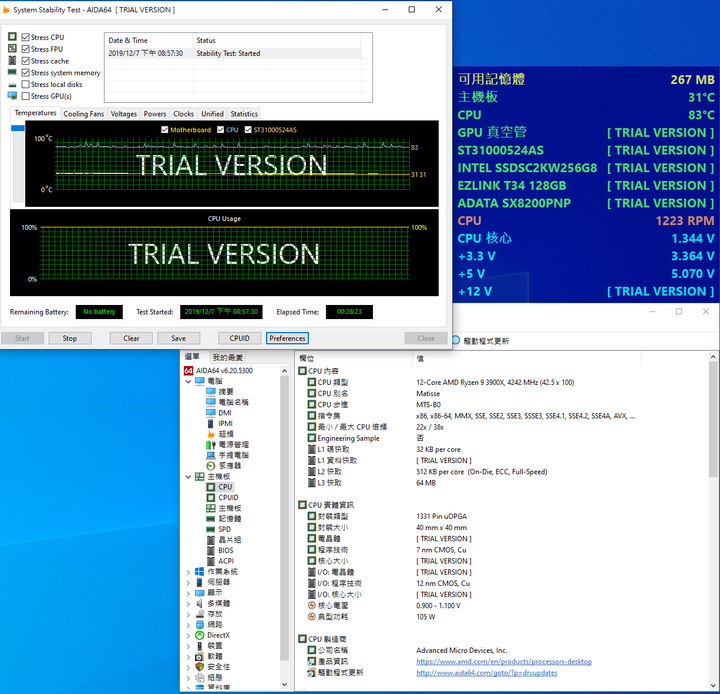Enable Stress local disks

tap(26, 84)
